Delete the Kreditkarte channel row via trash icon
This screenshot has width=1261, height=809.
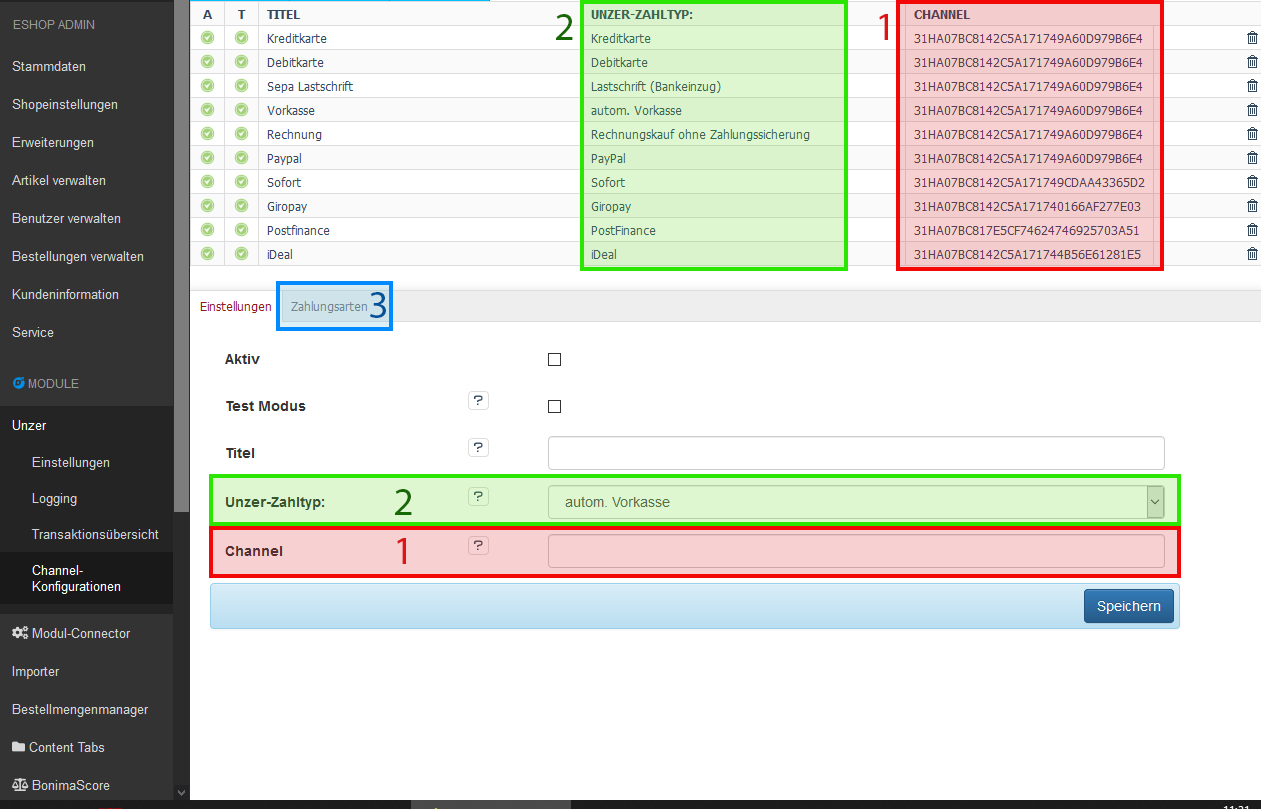click(1252, 38)
